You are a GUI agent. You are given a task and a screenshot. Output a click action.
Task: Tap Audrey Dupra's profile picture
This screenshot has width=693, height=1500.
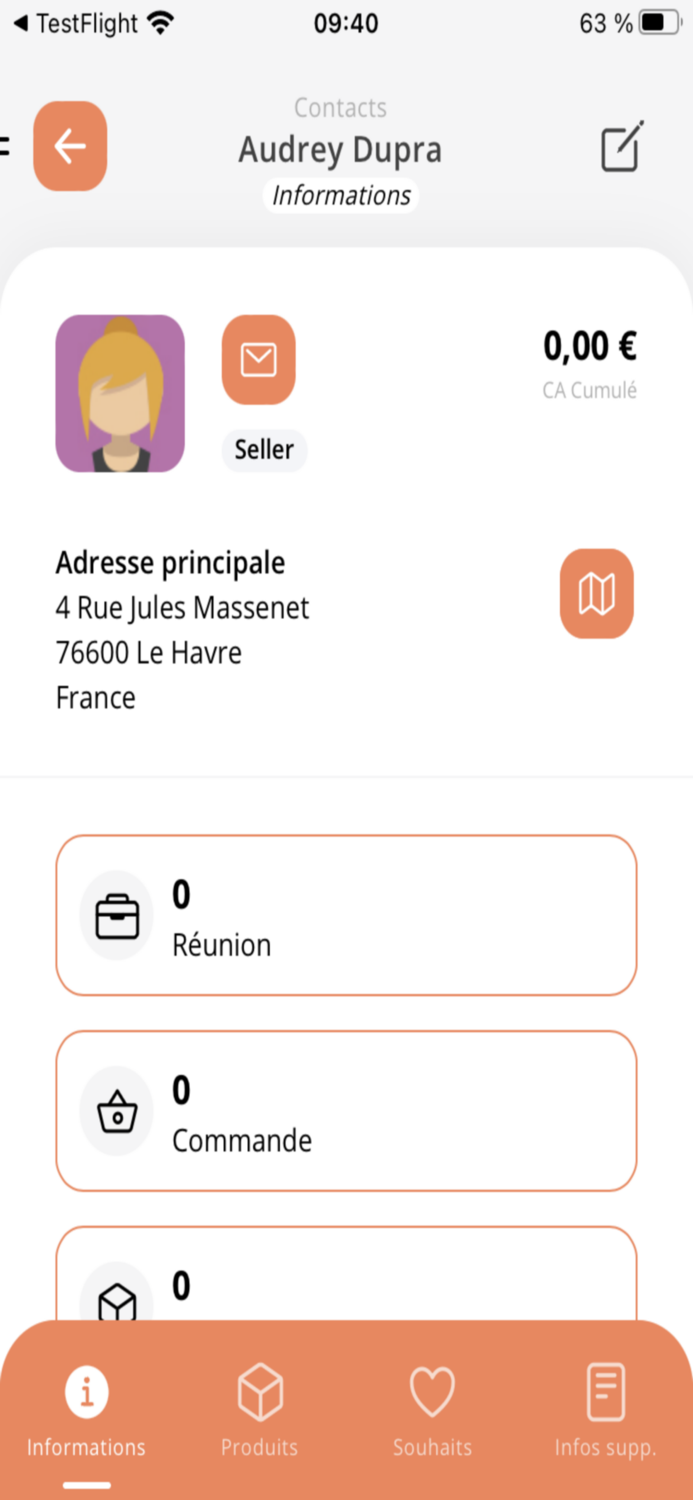click(119, 392)
